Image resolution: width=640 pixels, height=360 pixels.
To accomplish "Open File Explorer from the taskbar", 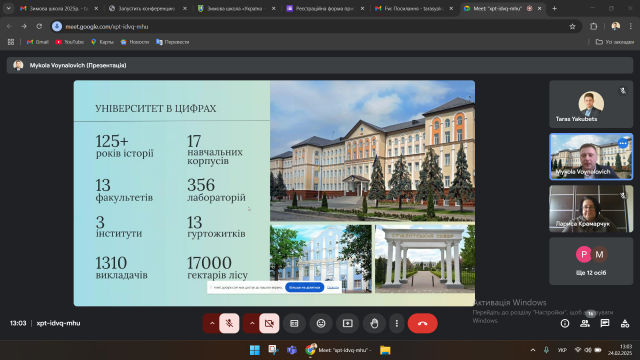I will 385,350.
